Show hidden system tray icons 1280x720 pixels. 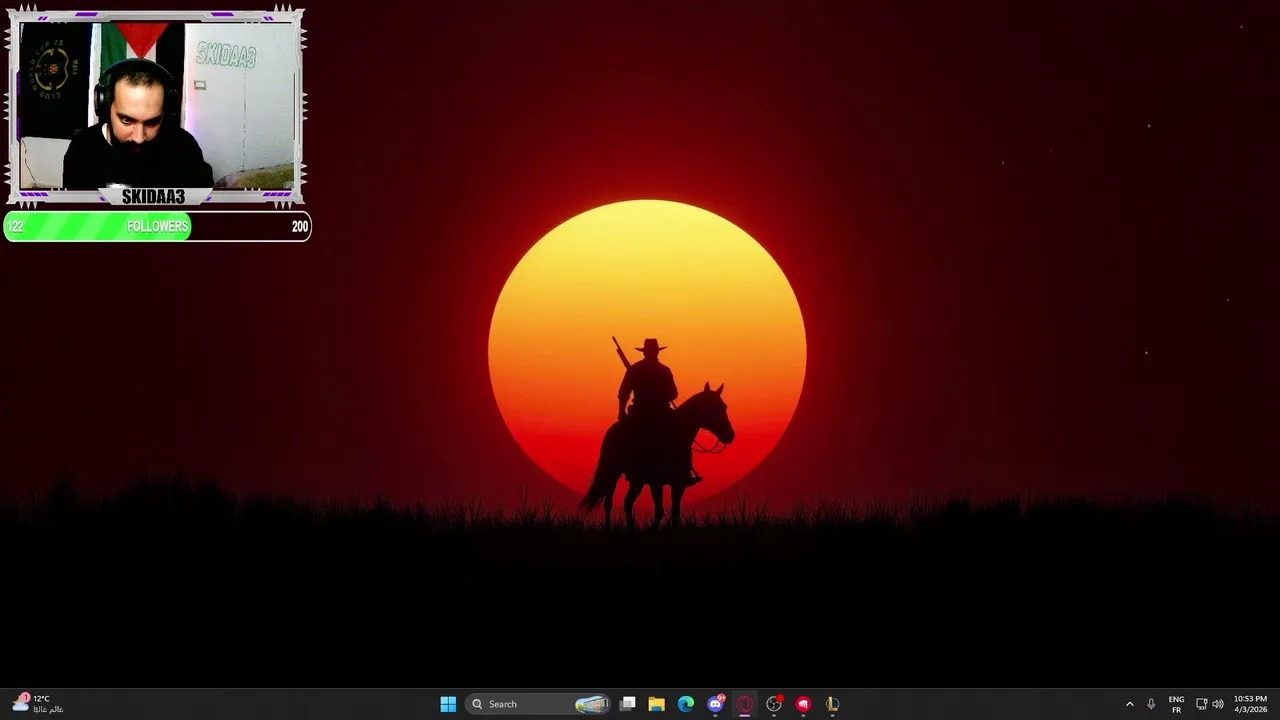[x=1130, y=704]
